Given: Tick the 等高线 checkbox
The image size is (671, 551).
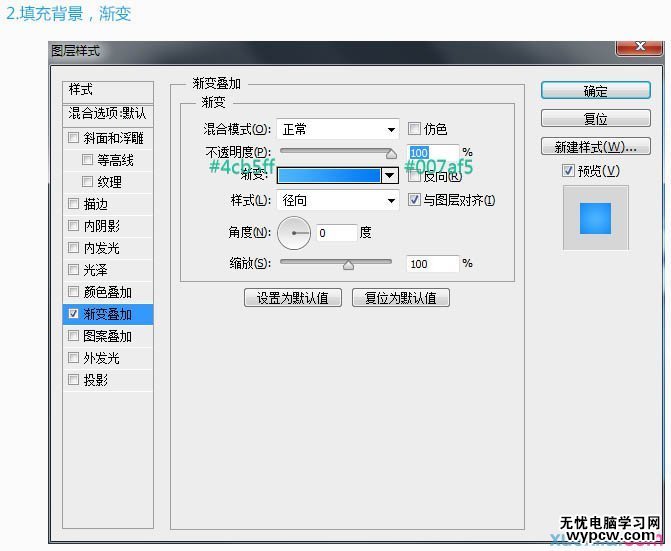Looking at the screenshot, I should pyautogui.click(x=87, y=160).
